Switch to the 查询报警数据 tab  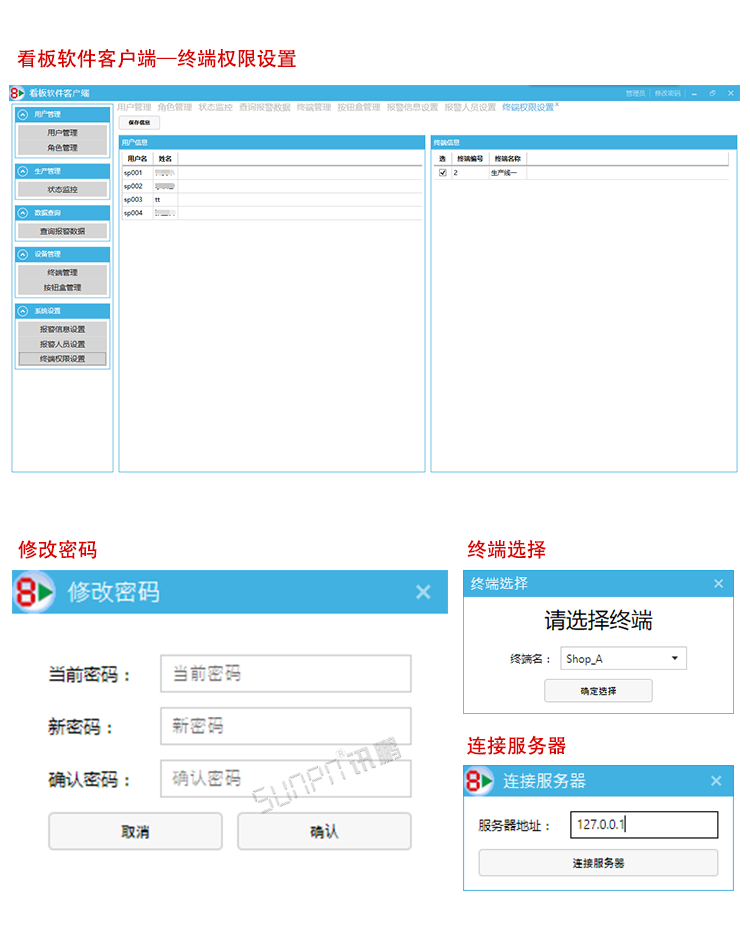click(264, 107)
